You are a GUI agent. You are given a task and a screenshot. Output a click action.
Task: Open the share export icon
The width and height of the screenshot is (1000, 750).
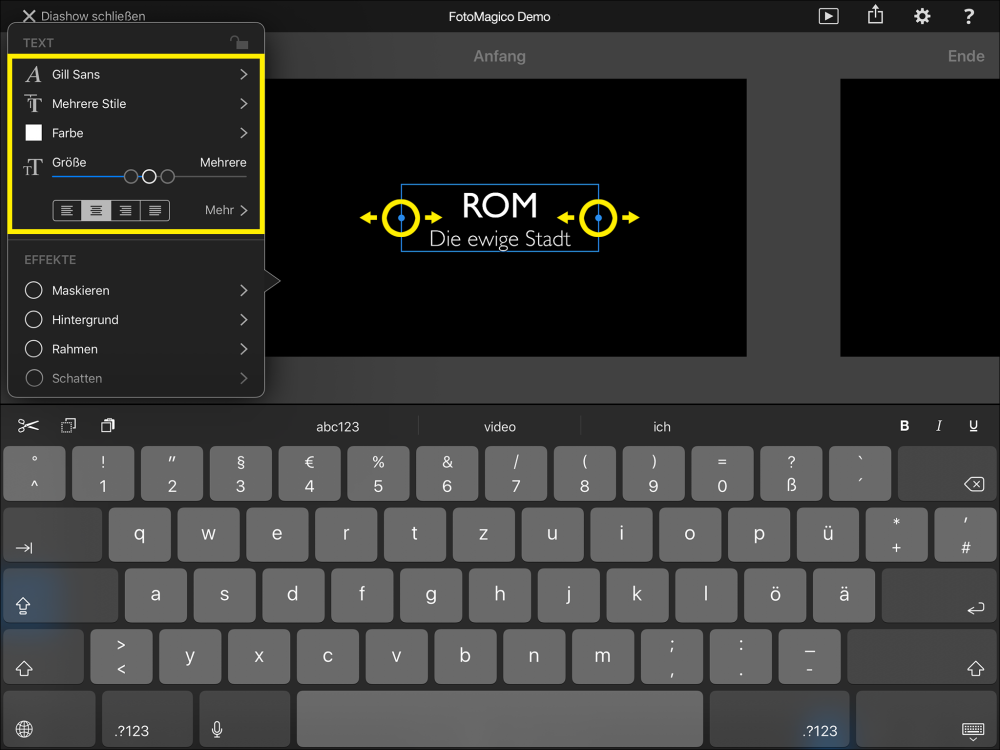[x=876, y=15]
